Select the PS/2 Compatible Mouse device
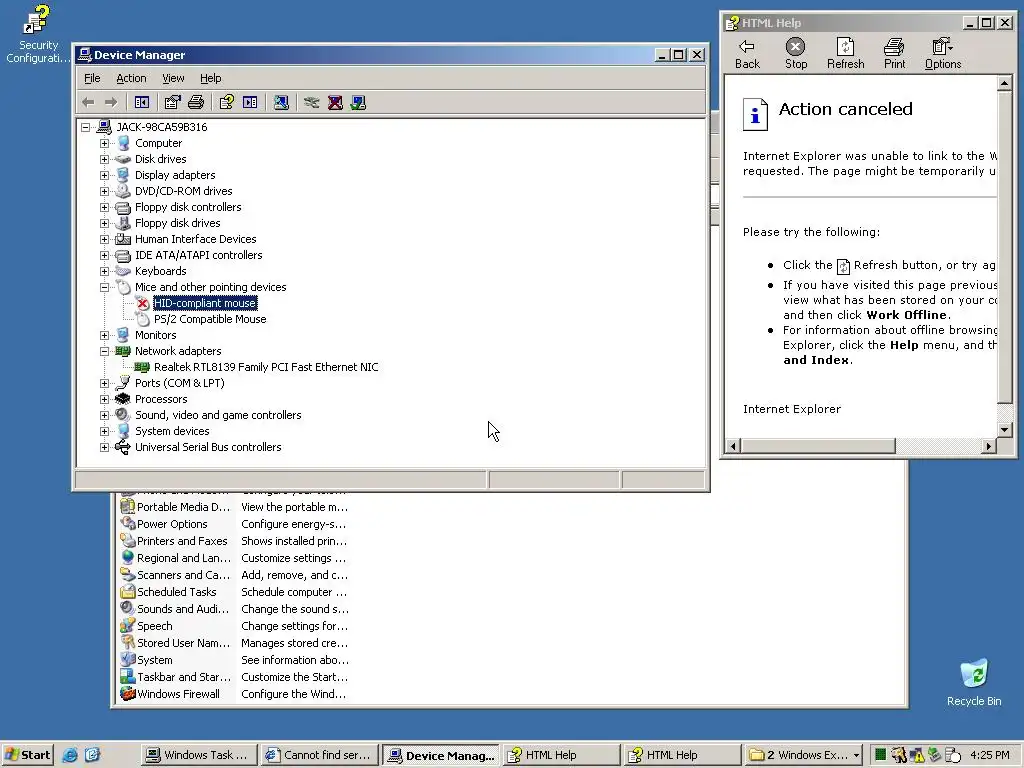This screenshot has width=1024, height=768. coord(210,319)
